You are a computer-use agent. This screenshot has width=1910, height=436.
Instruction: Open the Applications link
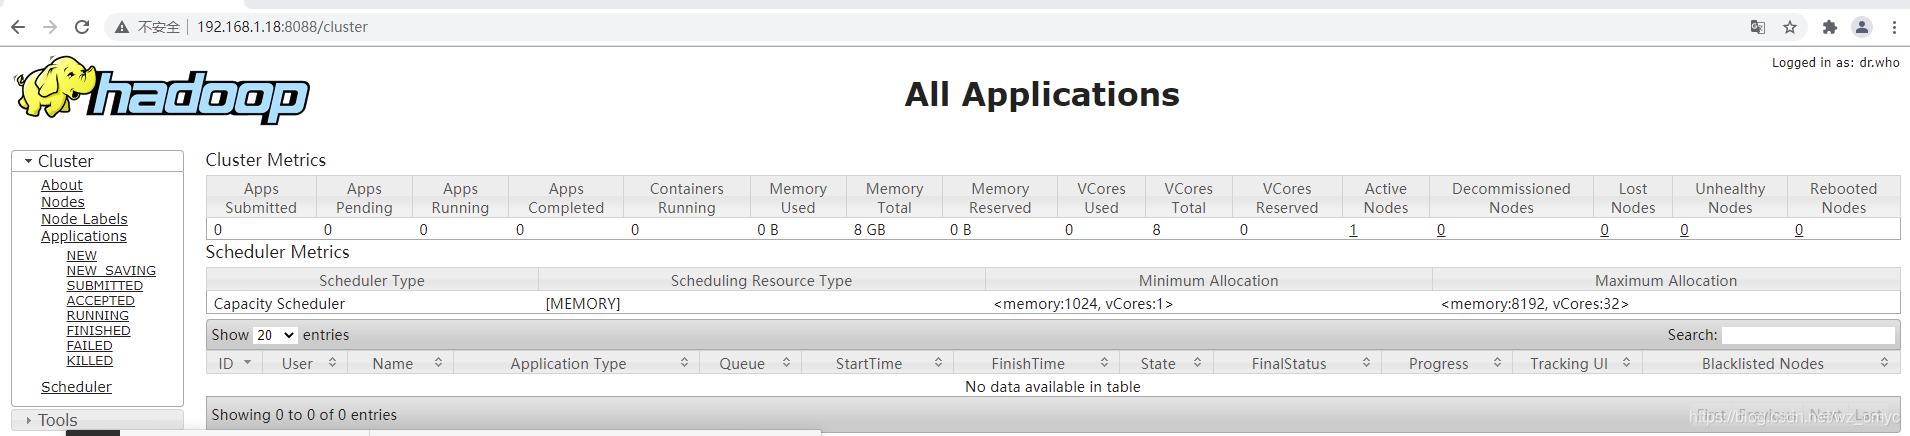pos(84,236)
